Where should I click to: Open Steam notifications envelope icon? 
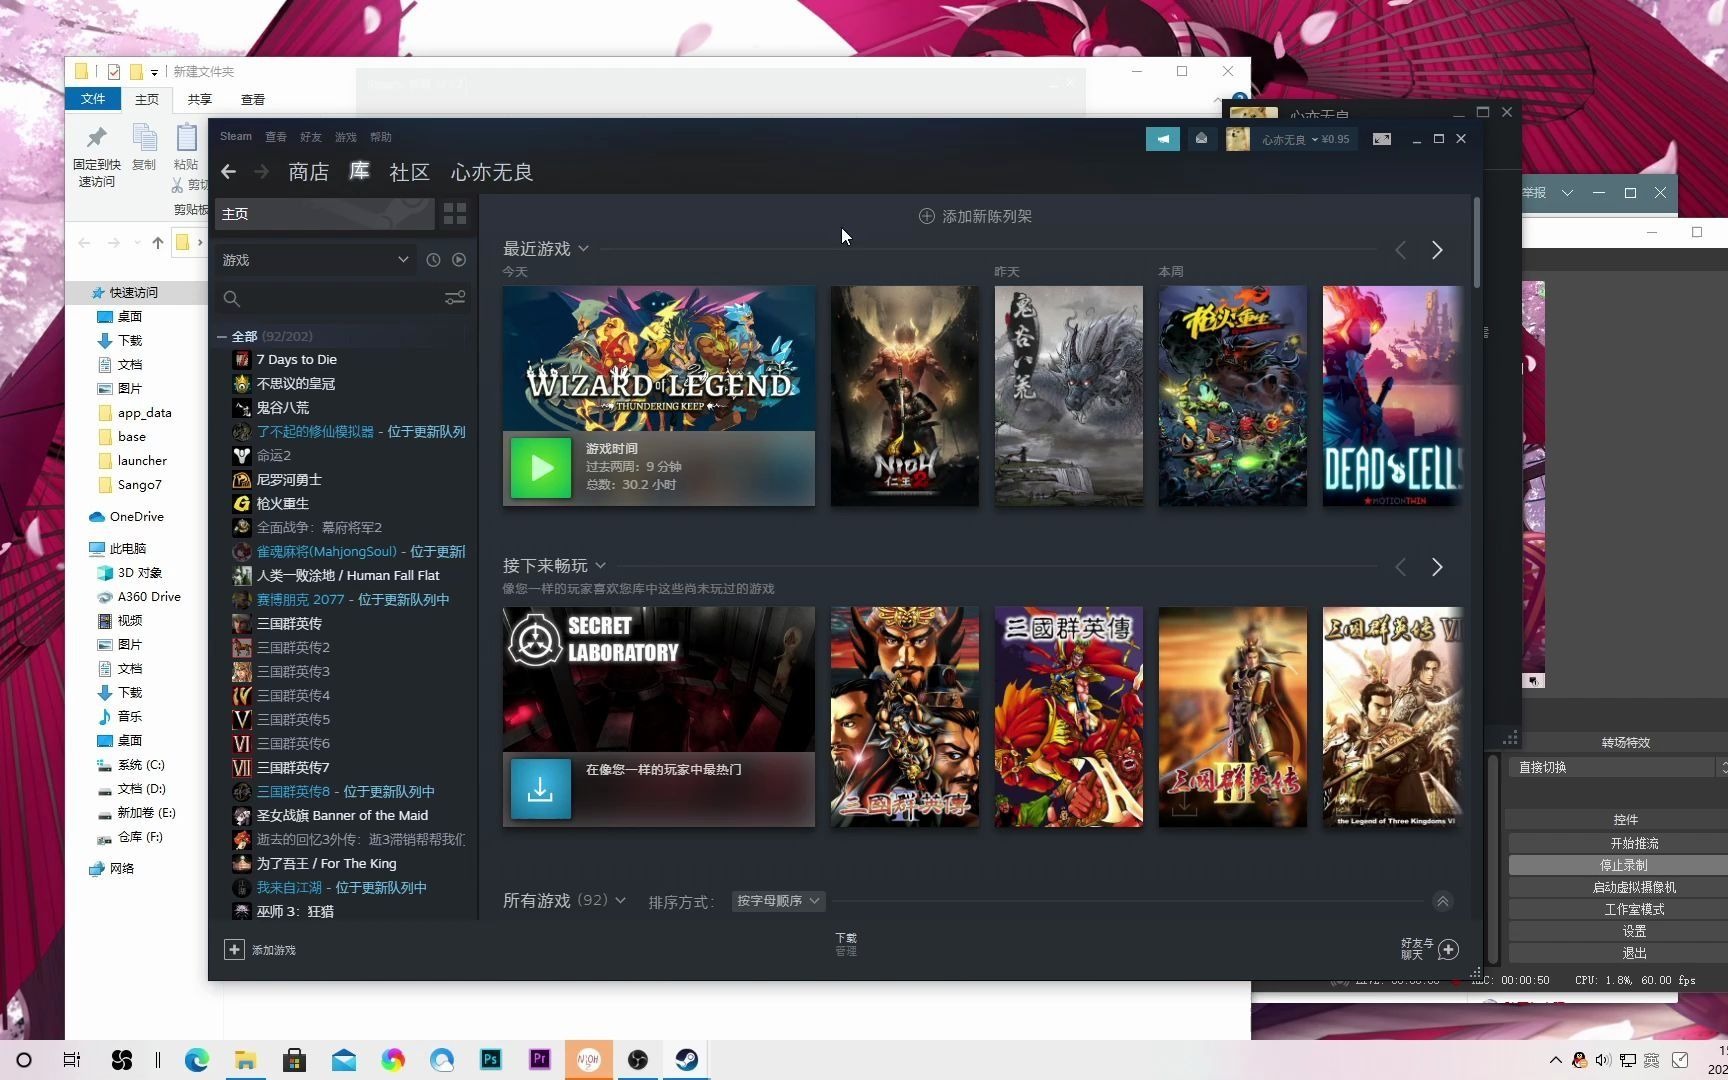click(1201, 139)
